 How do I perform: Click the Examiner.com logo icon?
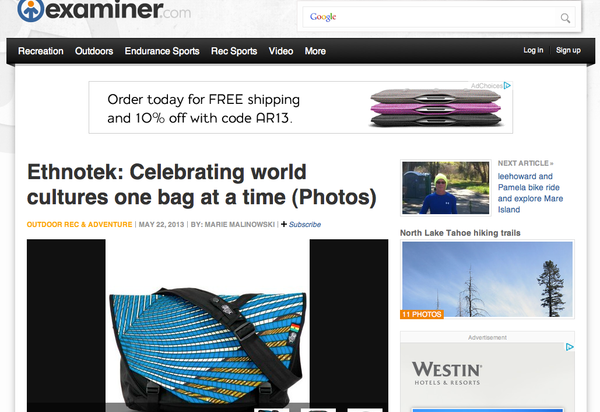coord(31,10)
